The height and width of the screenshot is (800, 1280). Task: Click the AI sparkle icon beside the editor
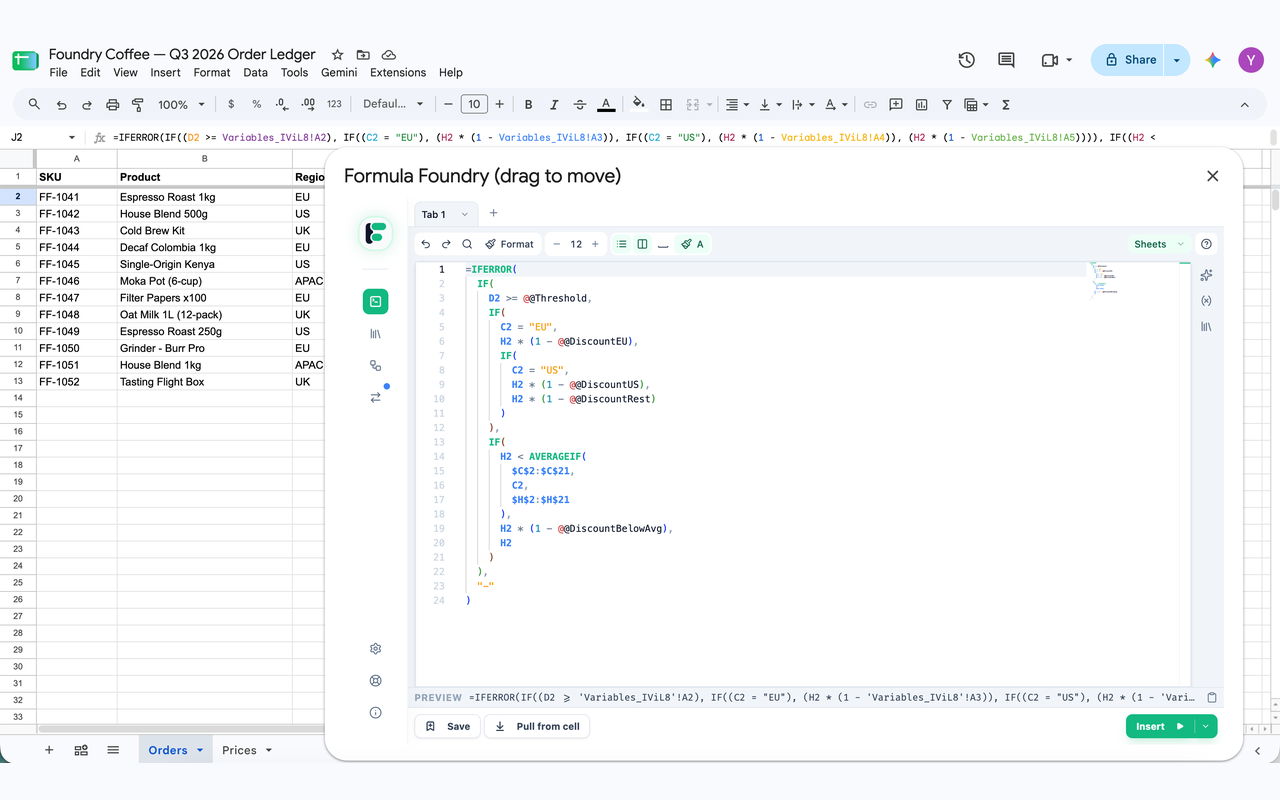click(x=1206, y=275)
